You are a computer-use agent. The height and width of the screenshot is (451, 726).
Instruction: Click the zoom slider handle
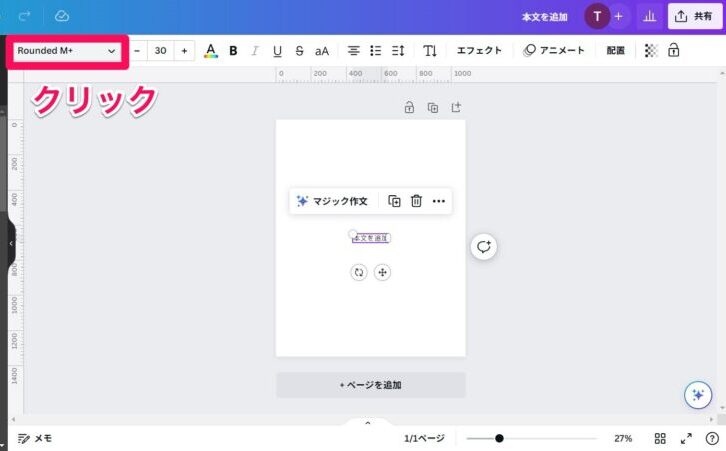(x=499, y=438)
